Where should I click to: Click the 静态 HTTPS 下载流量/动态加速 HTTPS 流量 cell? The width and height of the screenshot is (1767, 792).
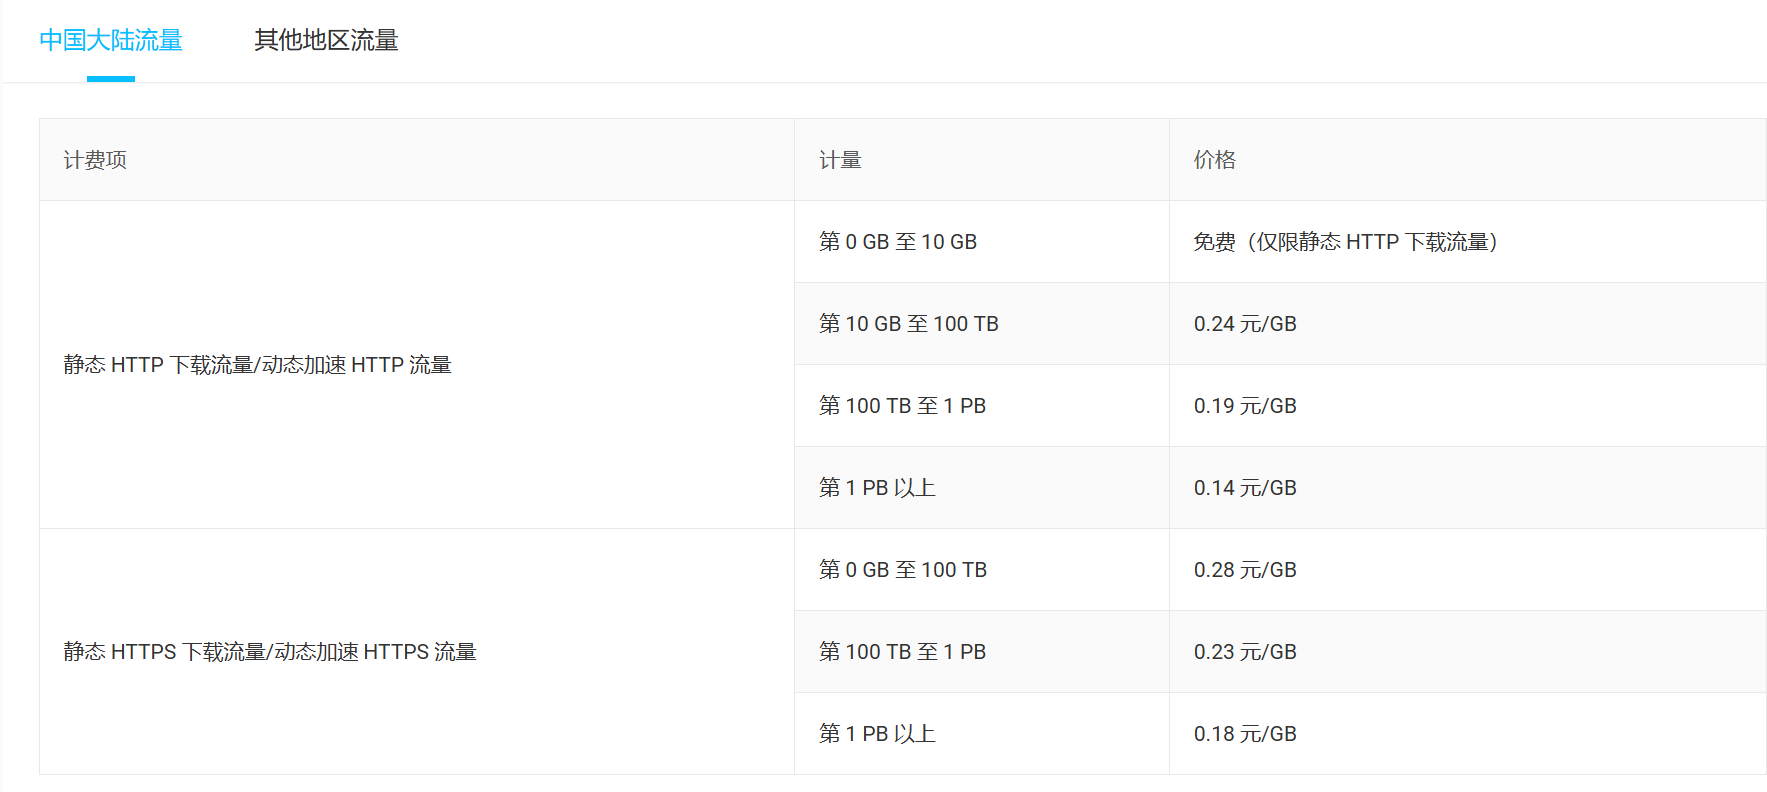tap(270, 652)
